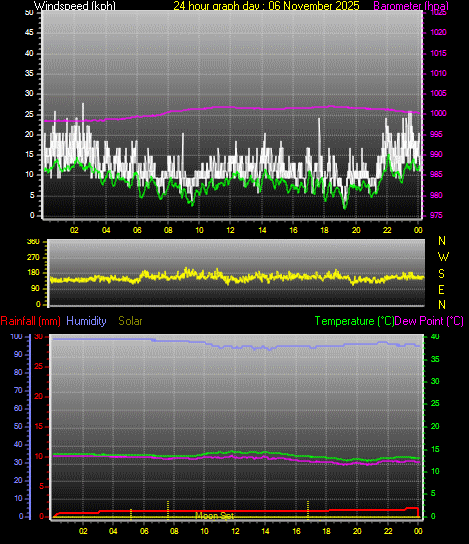The height and width of the screenshot is (544, 469).
Task: Select the Rainfall (mm) legend label
Action: pos(31,321)
